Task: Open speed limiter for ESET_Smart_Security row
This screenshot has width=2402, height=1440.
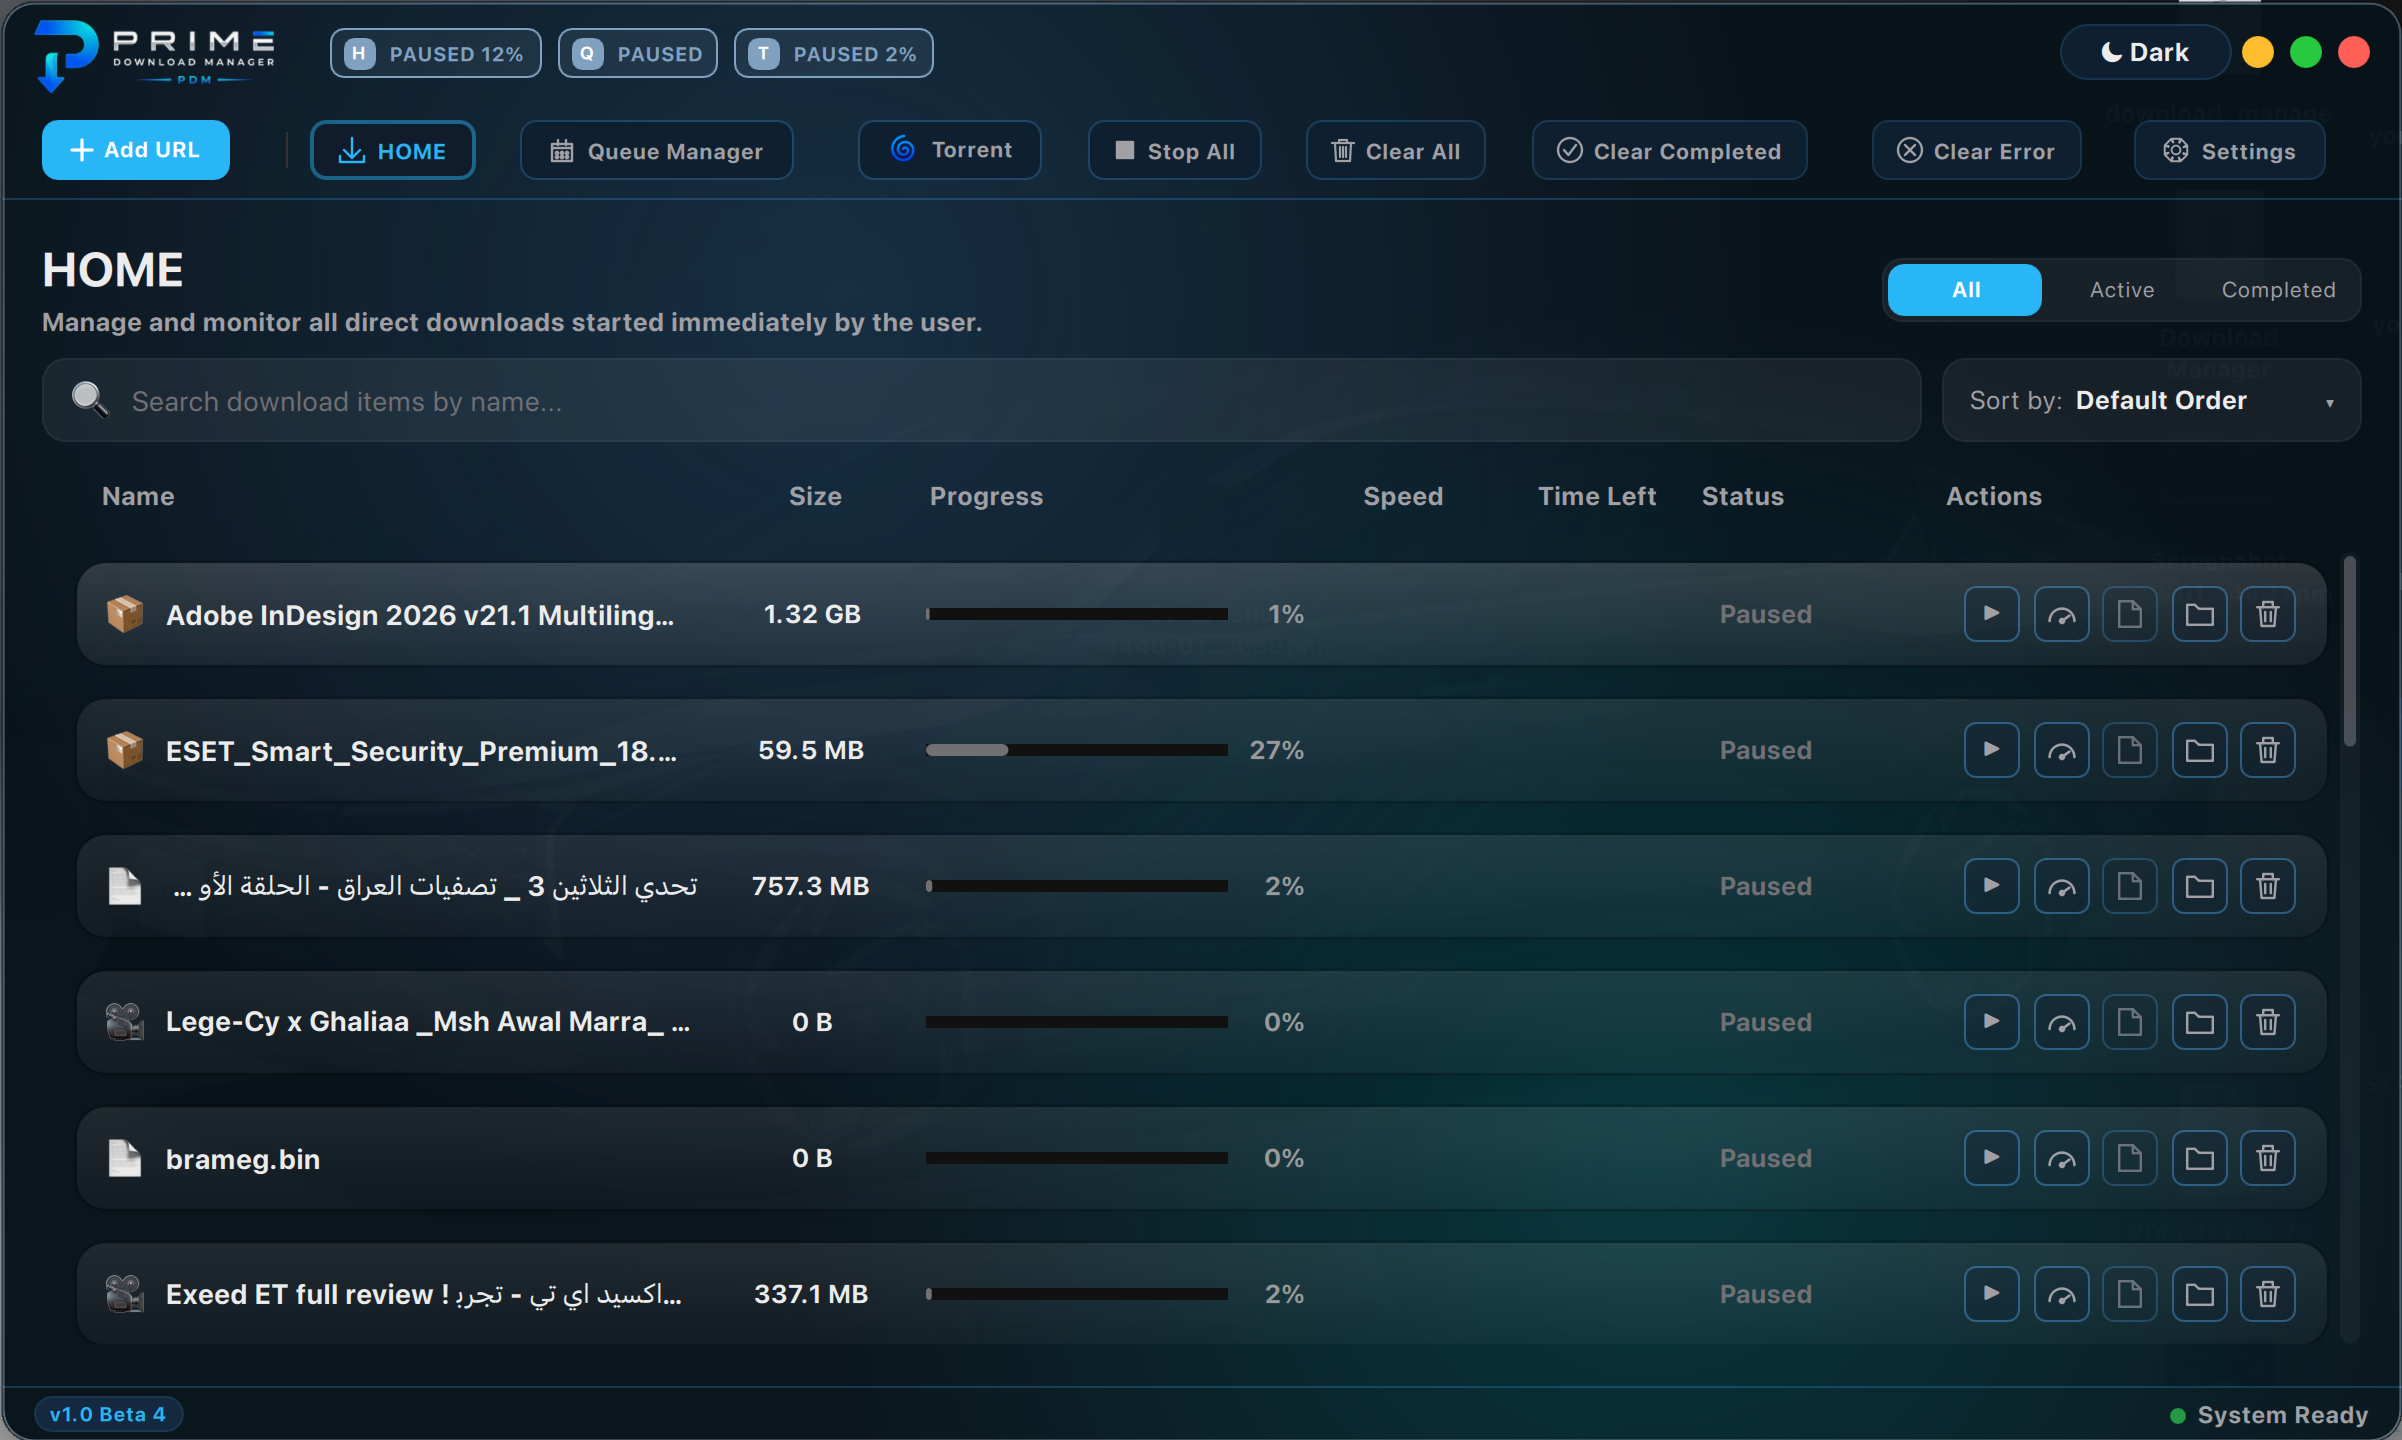Action: click(2061, 750)
